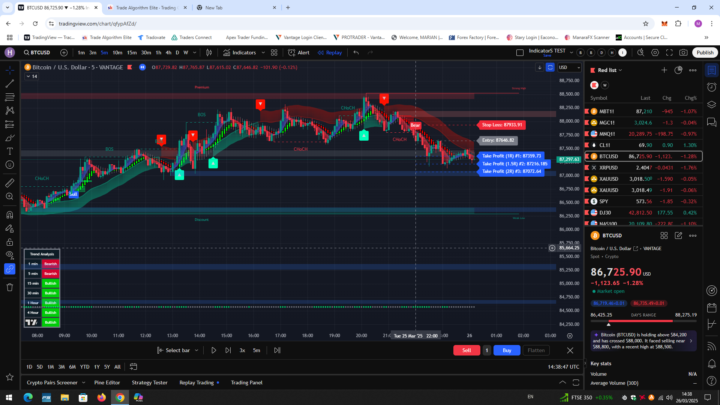Select the YTD date range
This screenshot has width=720, height=405.
(x=84, y=367)
